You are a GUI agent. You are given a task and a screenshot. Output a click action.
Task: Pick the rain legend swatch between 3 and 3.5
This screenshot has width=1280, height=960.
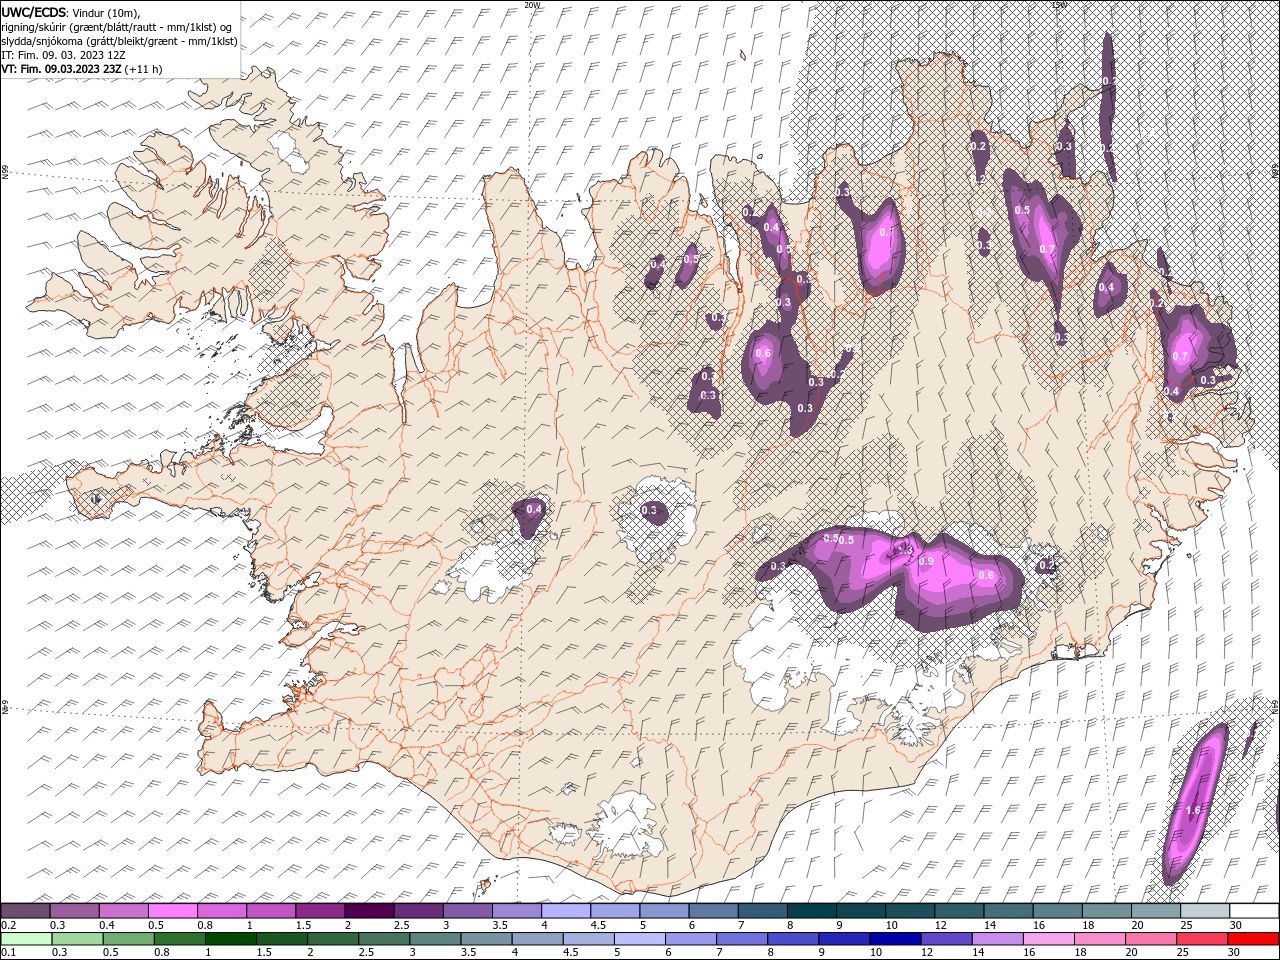pos(435,938)
